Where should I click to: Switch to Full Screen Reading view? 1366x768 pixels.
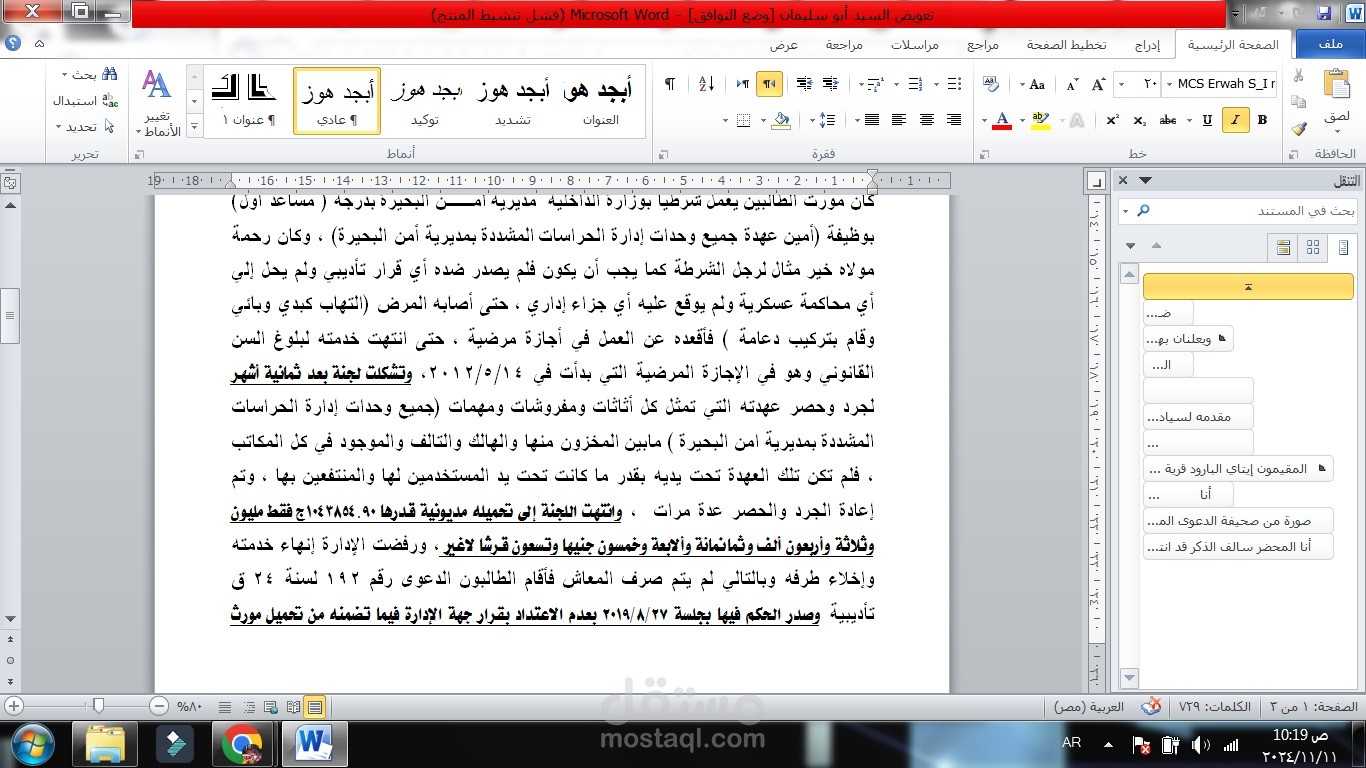coord(293,707)
